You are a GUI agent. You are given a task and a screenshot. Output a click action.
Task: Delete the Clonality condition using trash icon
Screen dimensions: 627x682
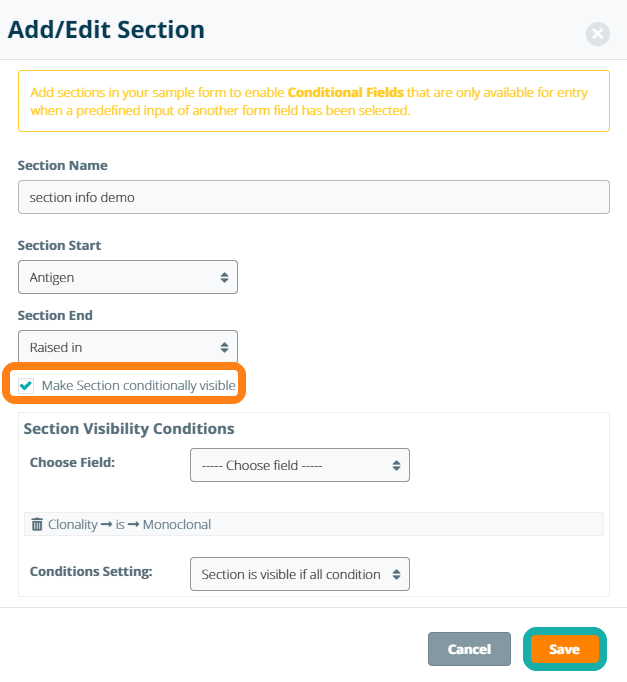click(37, 524)
